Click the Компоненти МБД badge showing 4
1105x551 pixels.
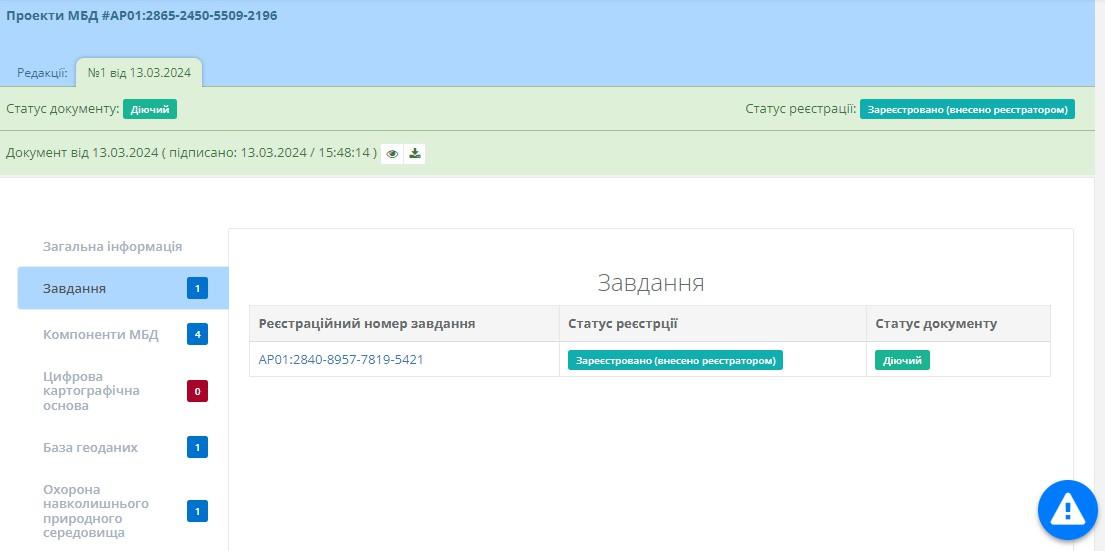pyautogui.click(x=197, y=334)
